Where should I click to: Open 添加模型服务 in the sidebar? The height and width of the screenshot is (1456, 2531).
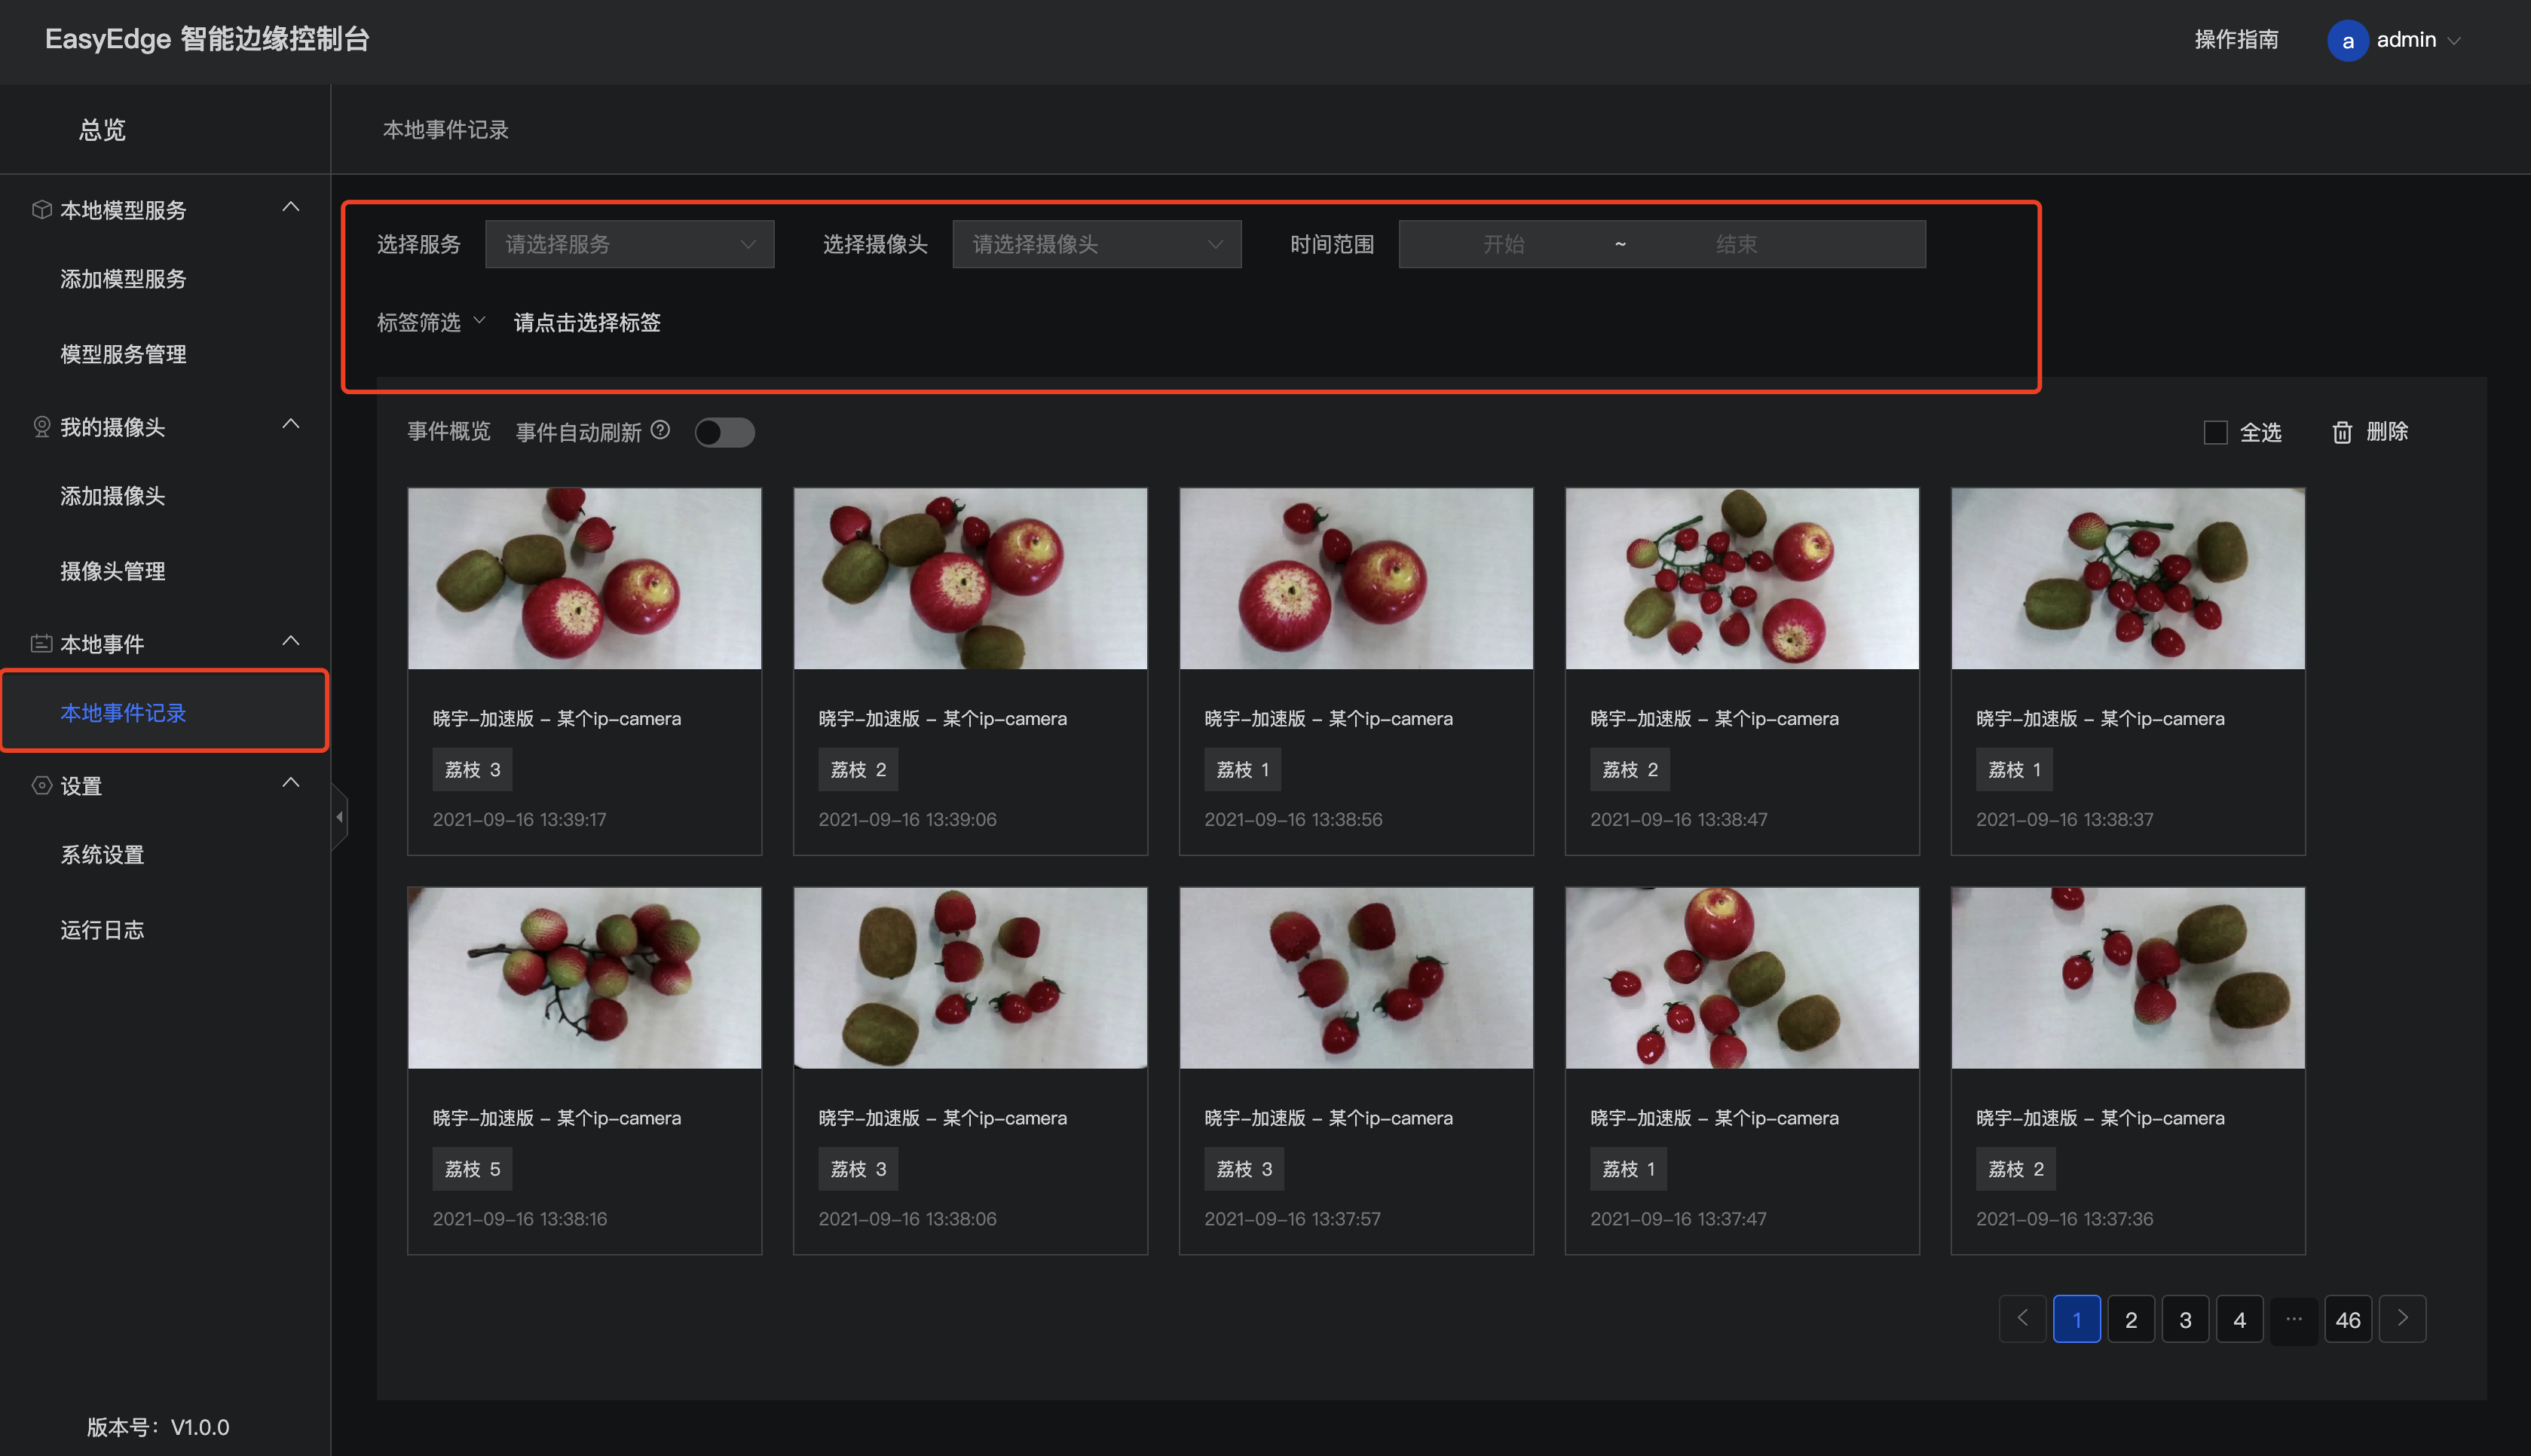(x=123, y=279)
